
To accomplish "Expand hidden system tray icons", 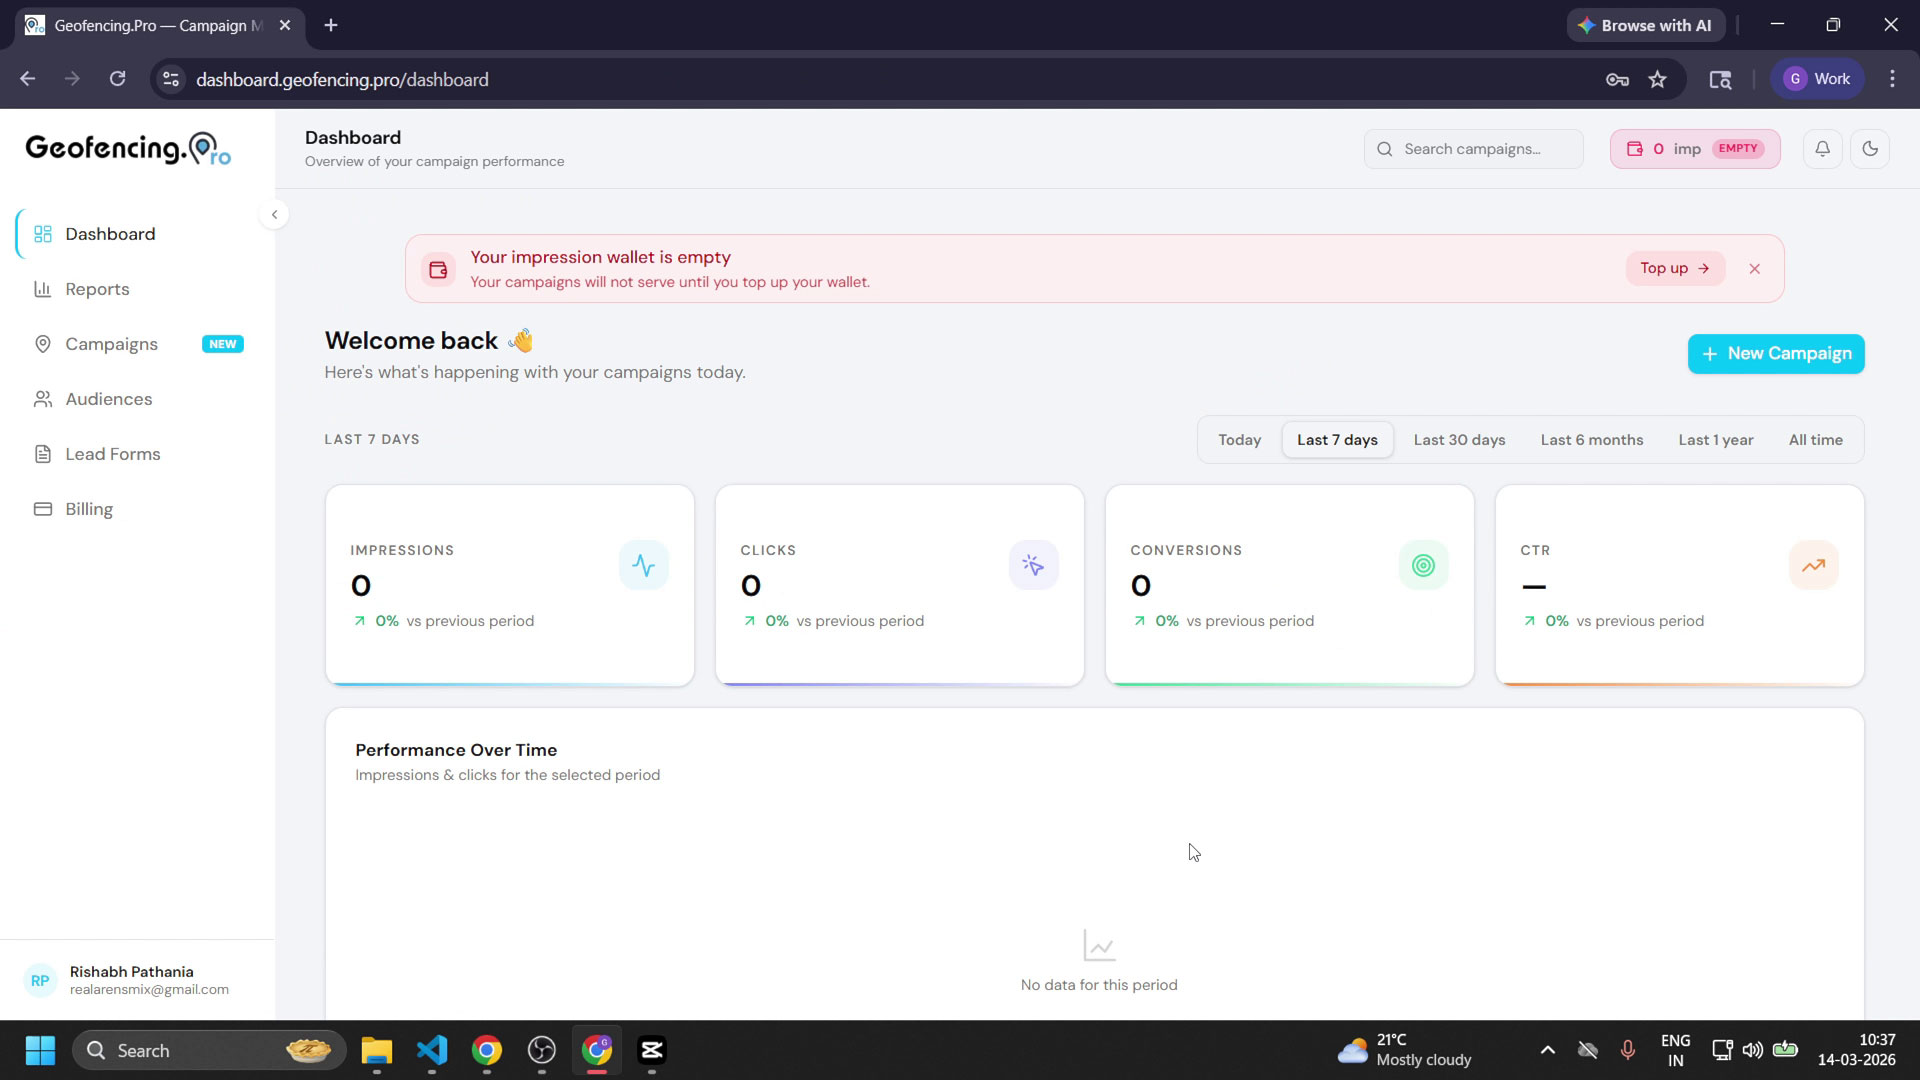I will pyautogui.click(x=1547, y=1050).
